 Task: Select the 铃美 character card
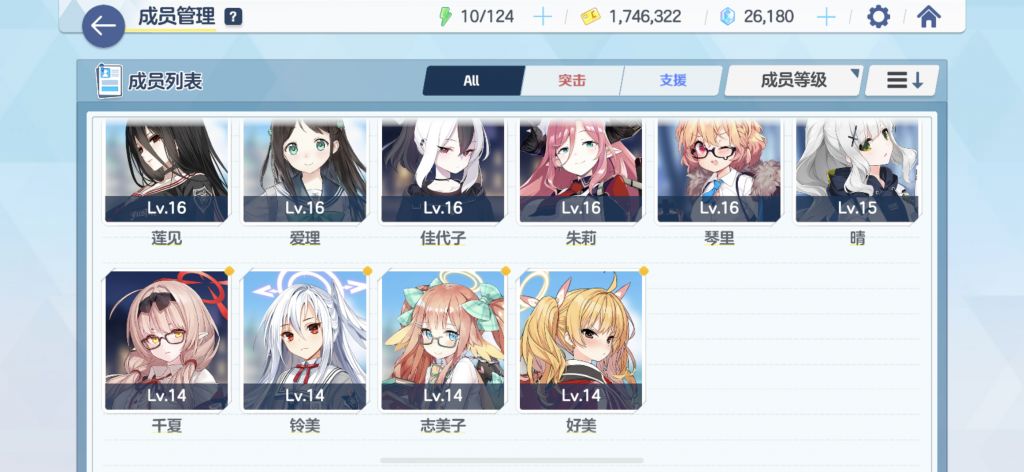[305, 341]
